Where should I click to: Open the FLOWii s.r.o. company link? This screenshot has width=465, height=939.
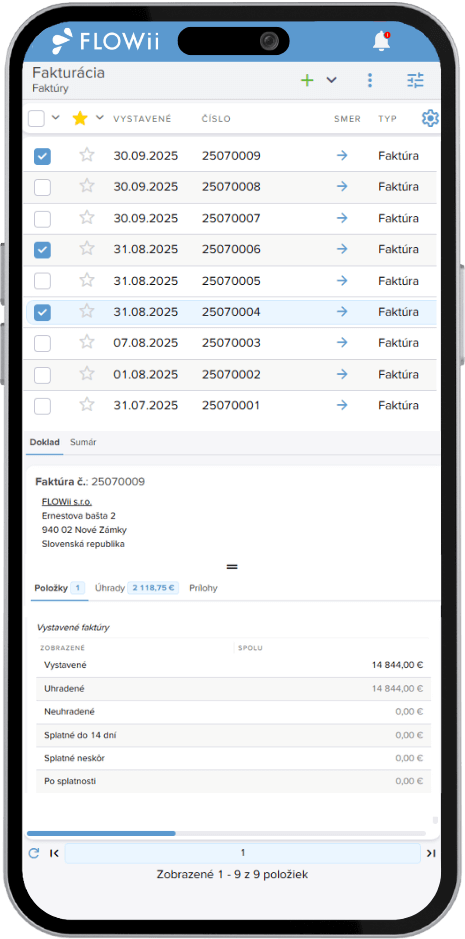tap(67, 502)
